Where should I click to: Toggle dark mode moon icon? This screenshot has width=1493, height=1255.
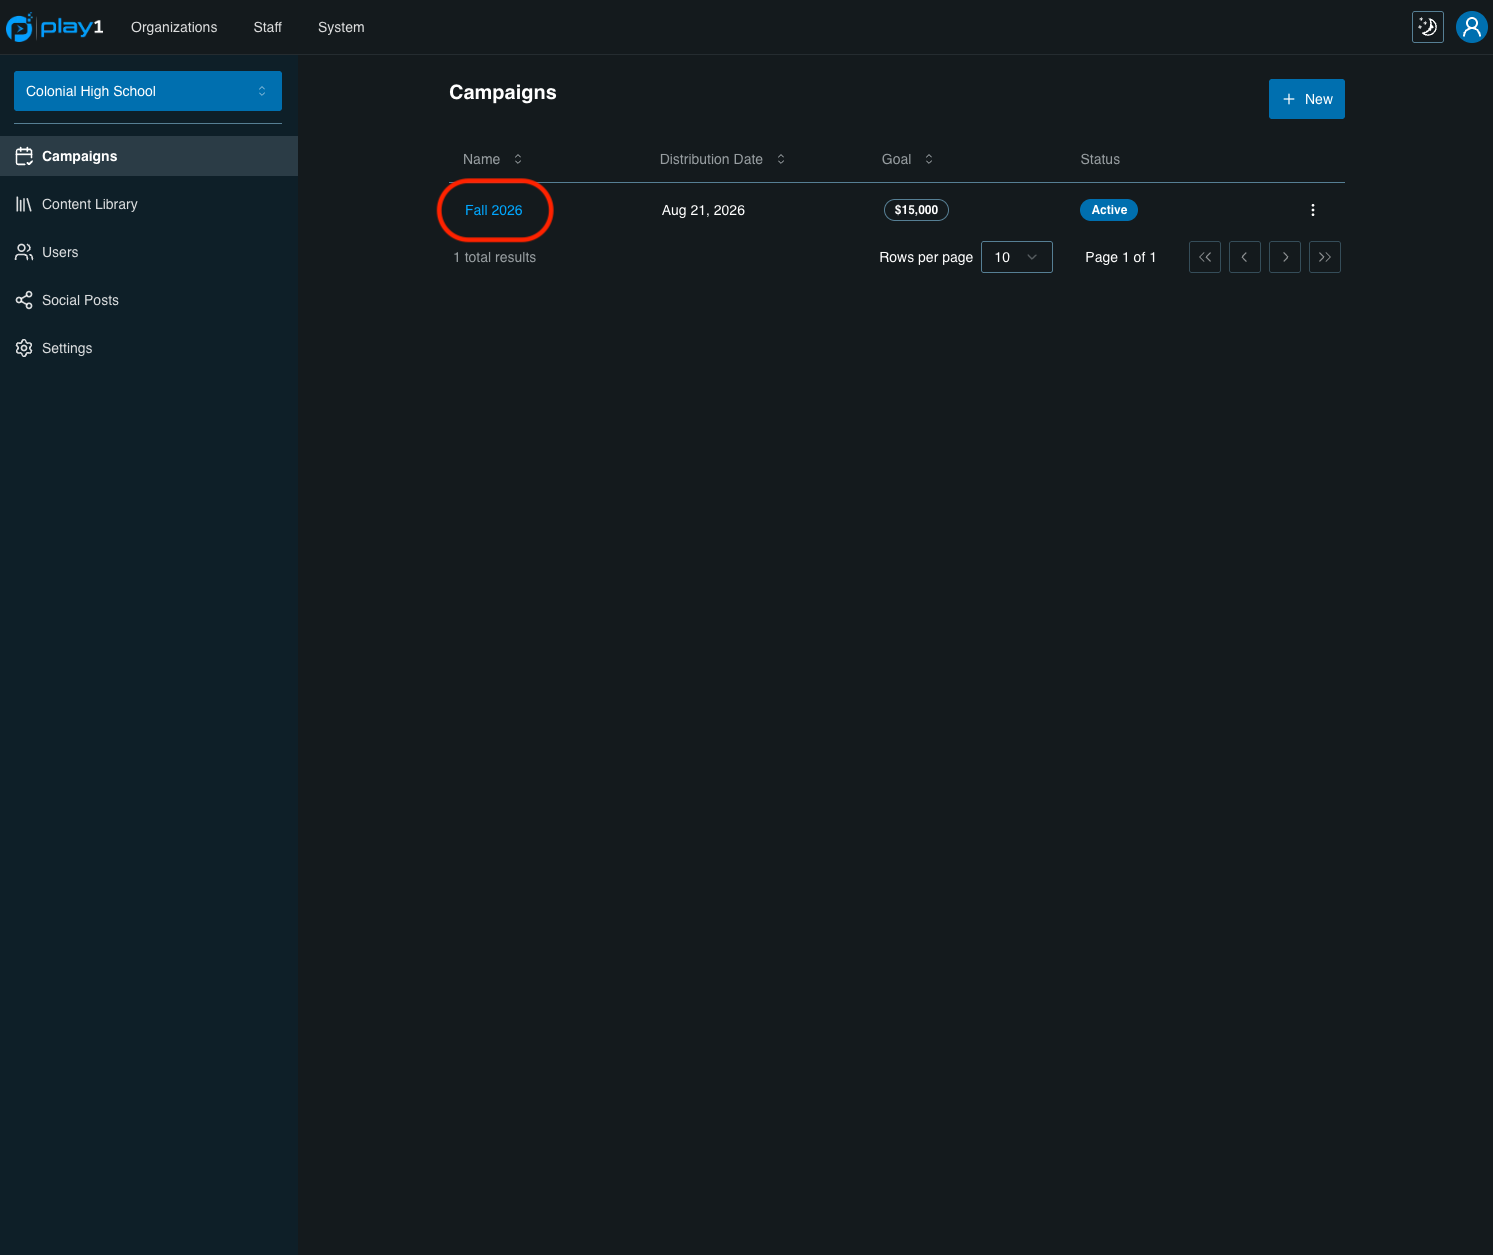pyautogui.click(x=1427, y=27)
